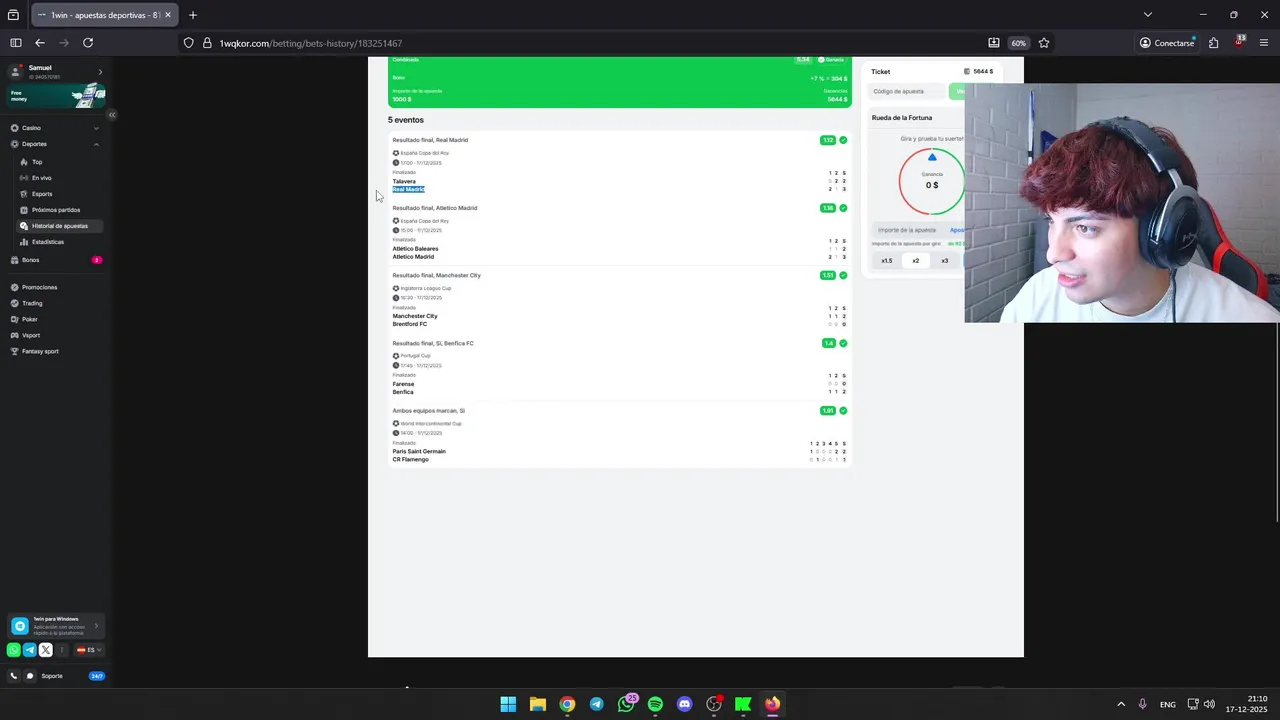Open Discord from the taskbar

click(x=684, y=704)
